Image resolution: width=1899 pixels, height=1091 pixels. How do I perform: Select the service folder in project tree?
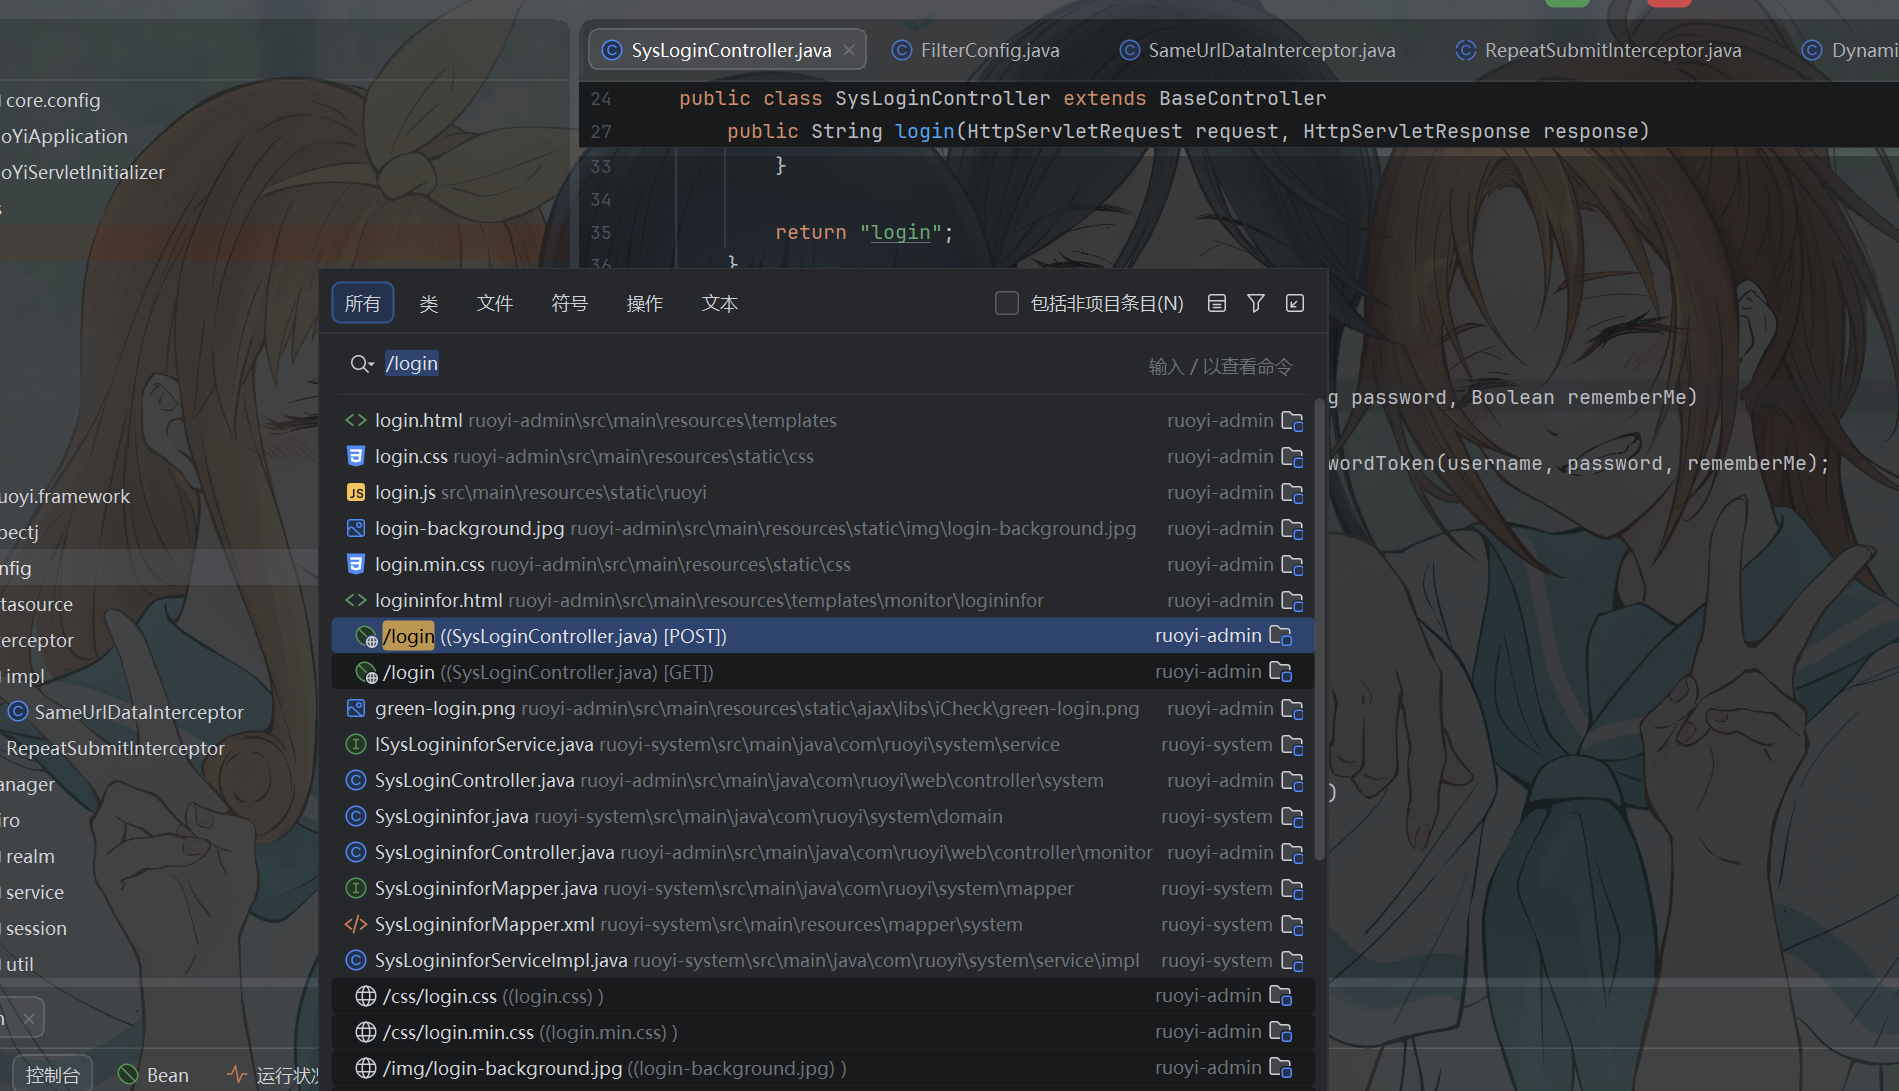pyautogui.click(x=34, y=892)
